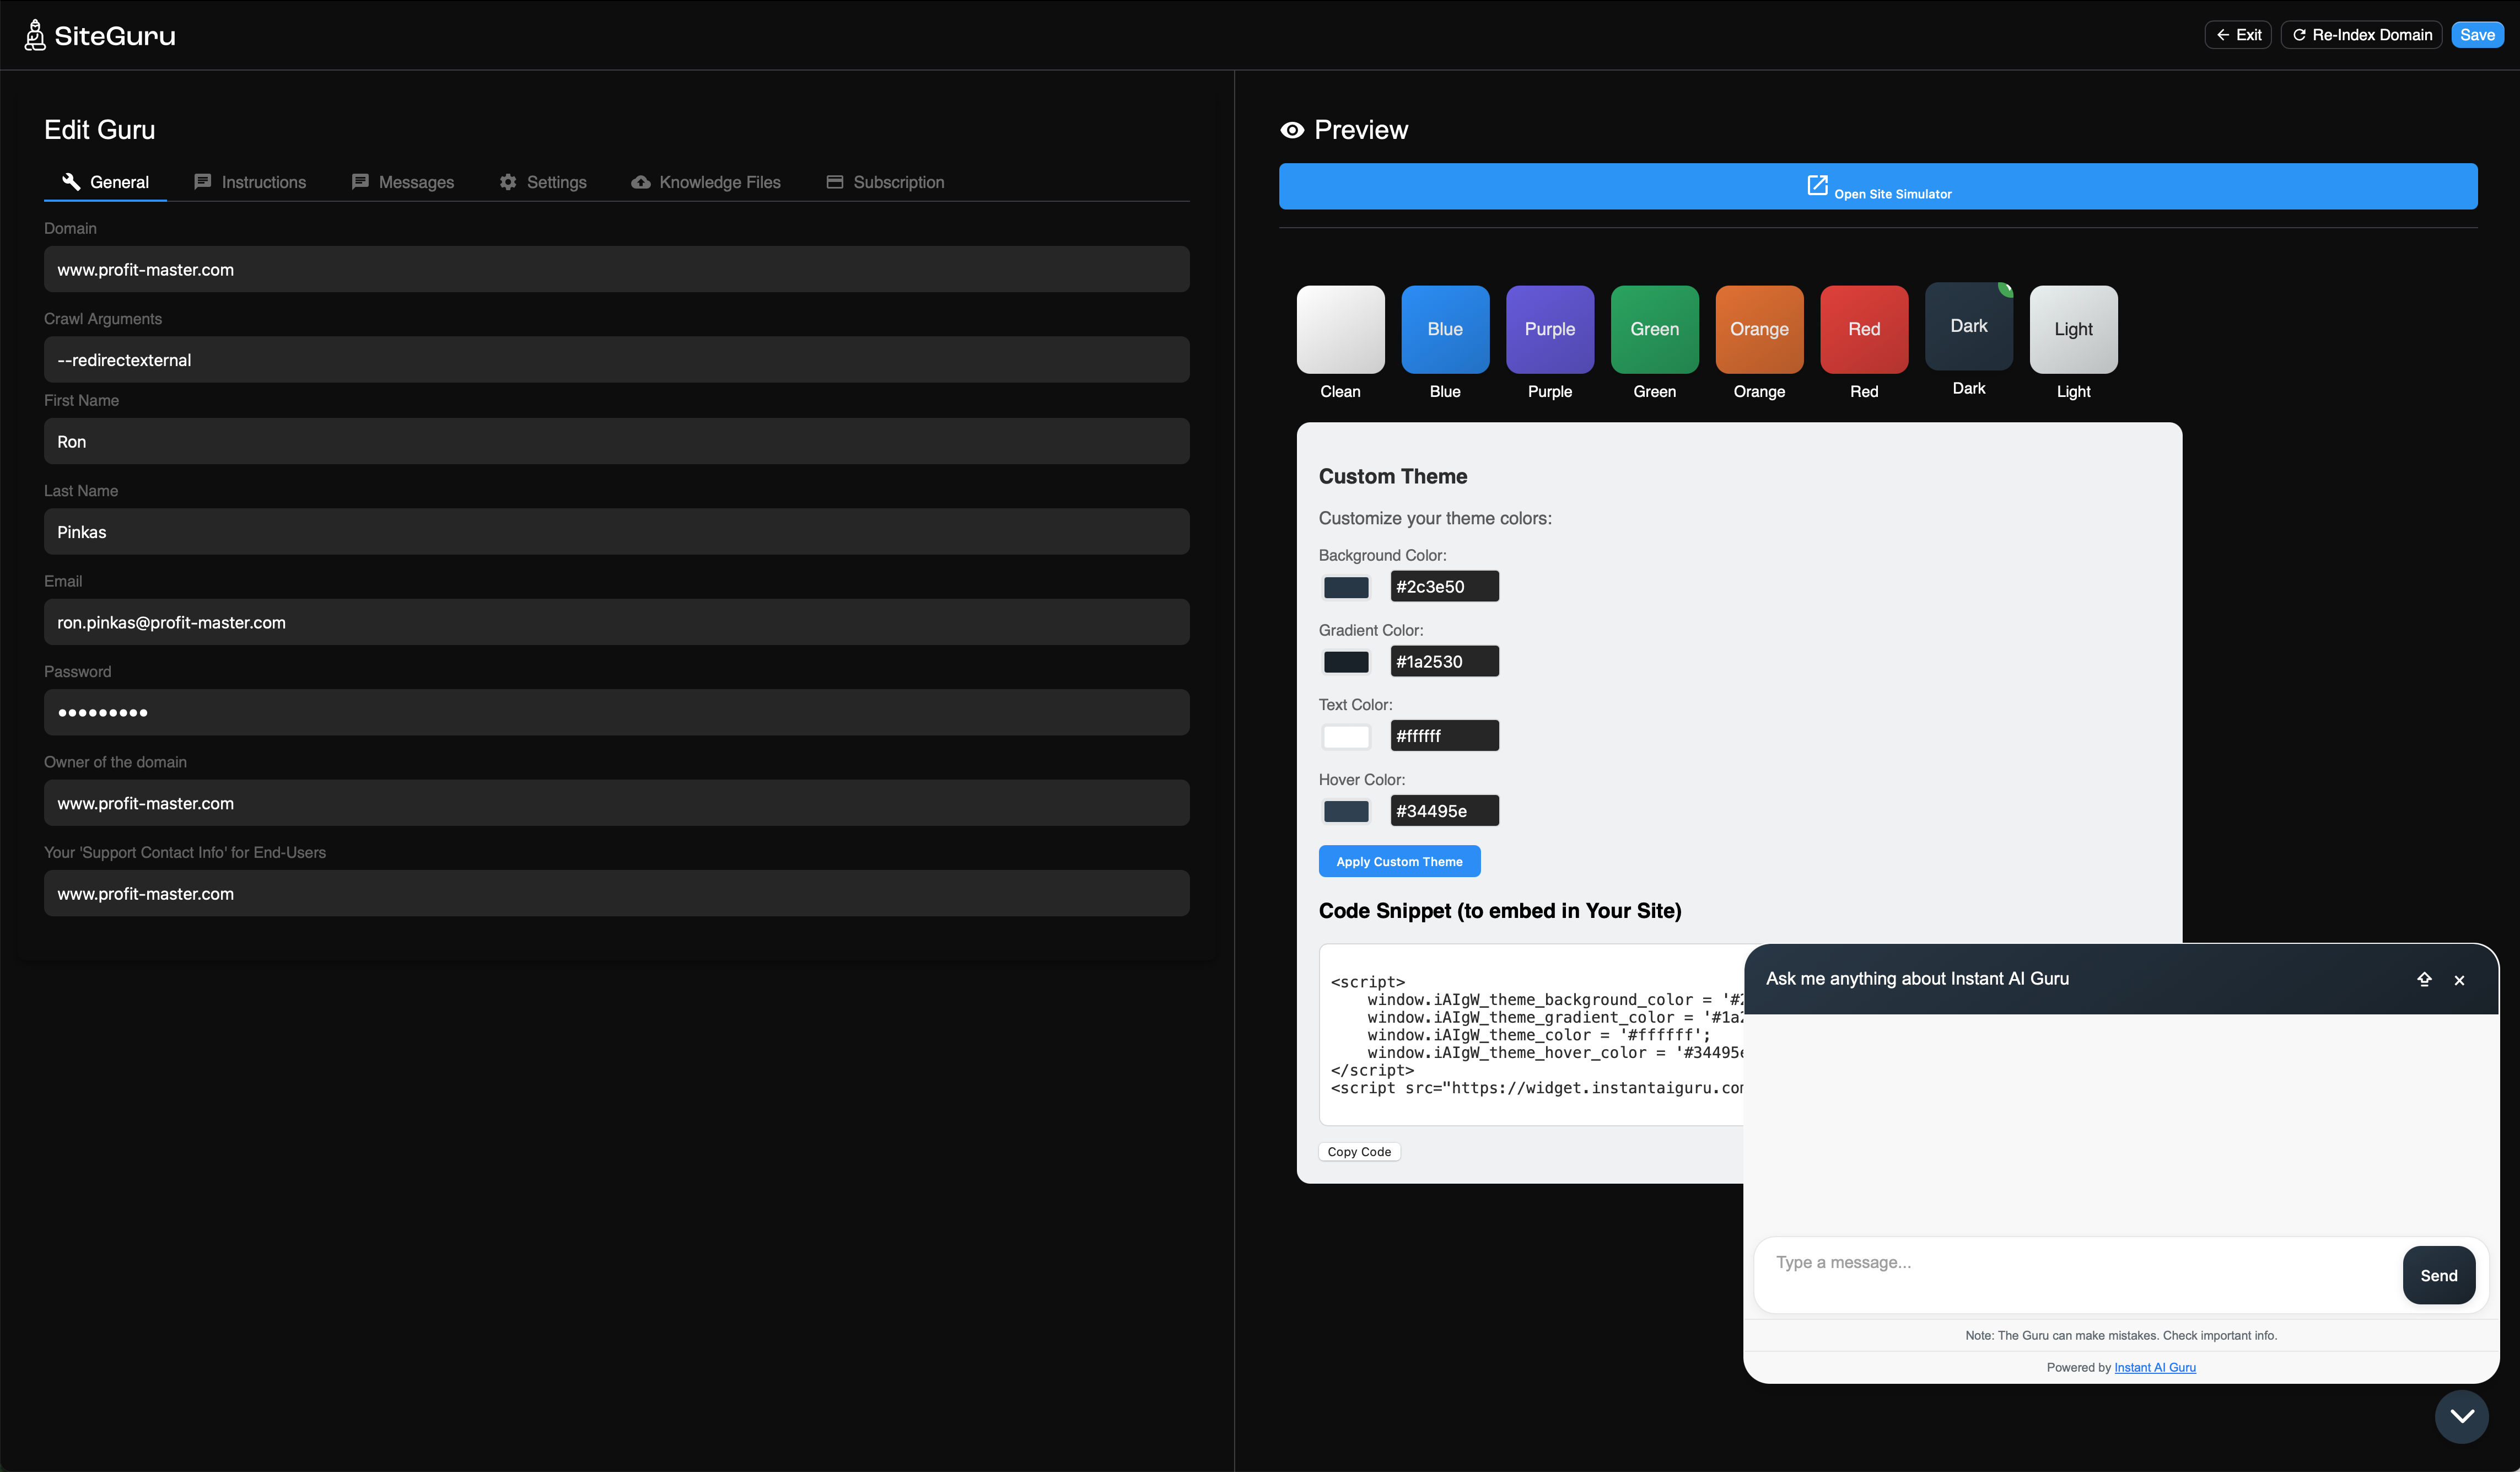Viewport: 2520px width, 1472px height.
Task: Select the Clean theme tile
Action: click(x=1340, y=330)
